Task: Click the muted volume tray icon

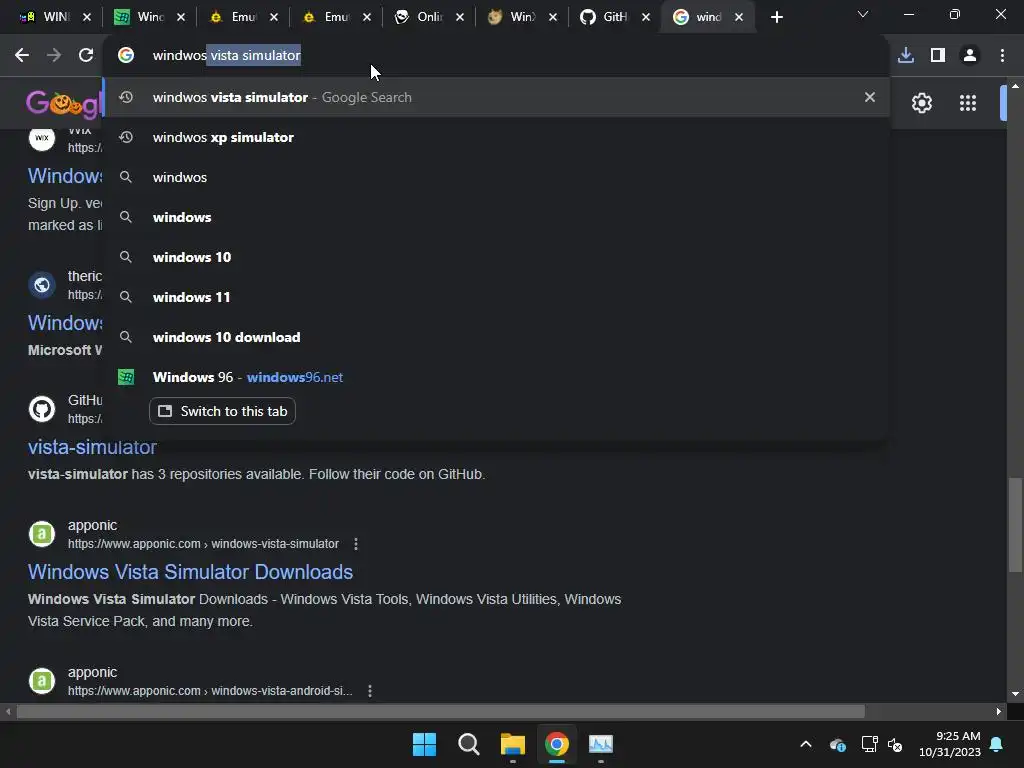Action: (895, 744)
